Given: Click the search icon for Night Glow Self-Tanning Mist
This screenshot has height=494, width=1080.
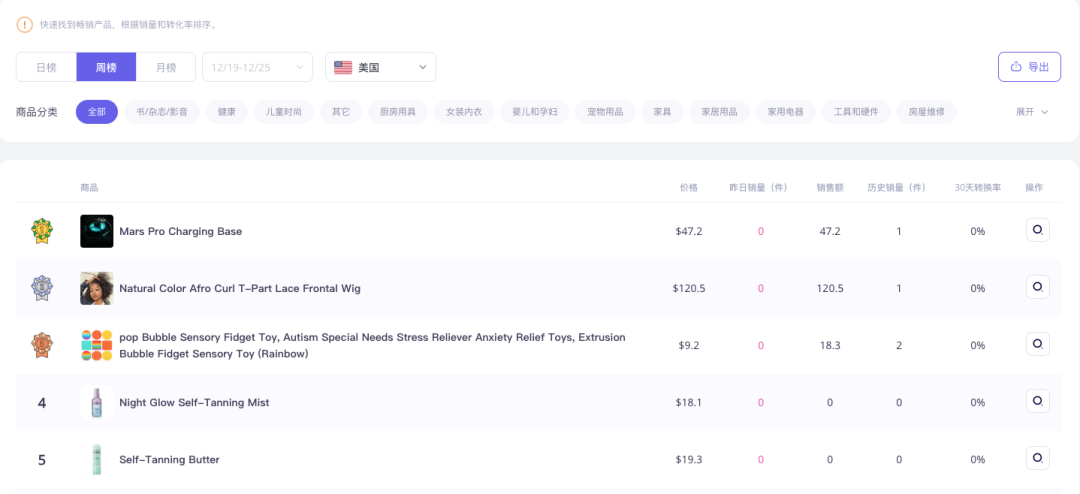Looking at the screenshot, I should (x=1037, y=402).
